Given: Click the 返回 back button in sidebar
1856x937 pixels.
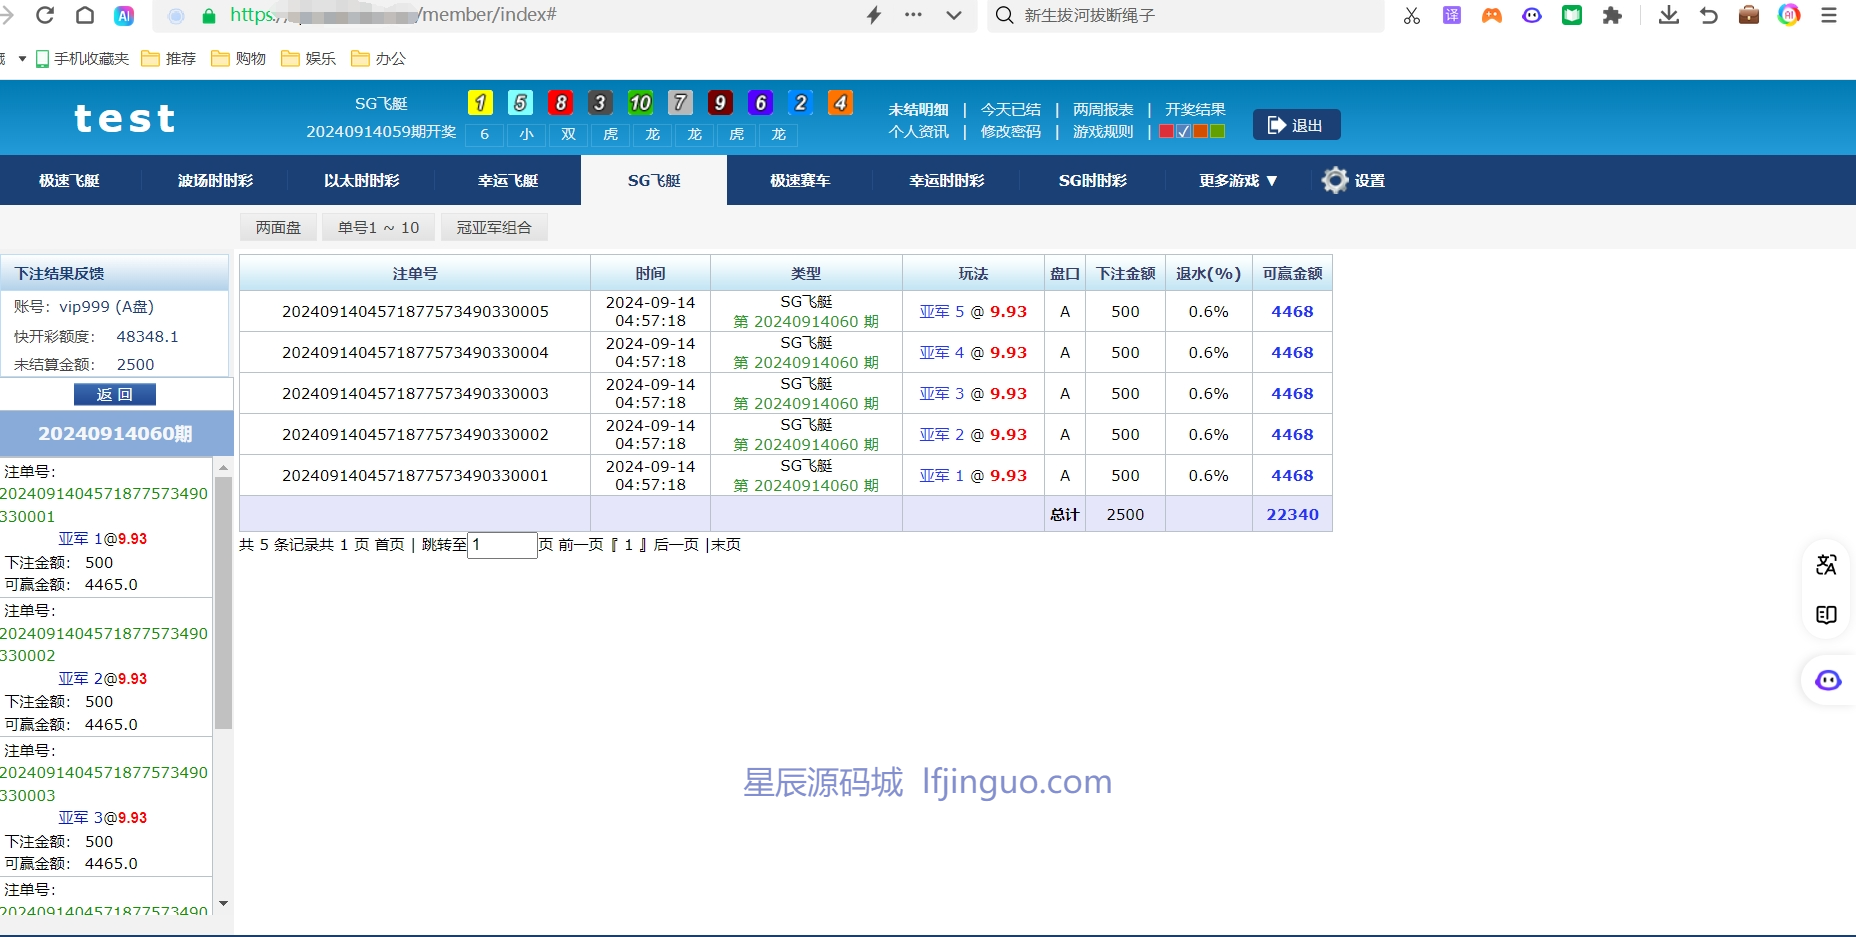Looking at the screenshot, I should coord(115,394).
